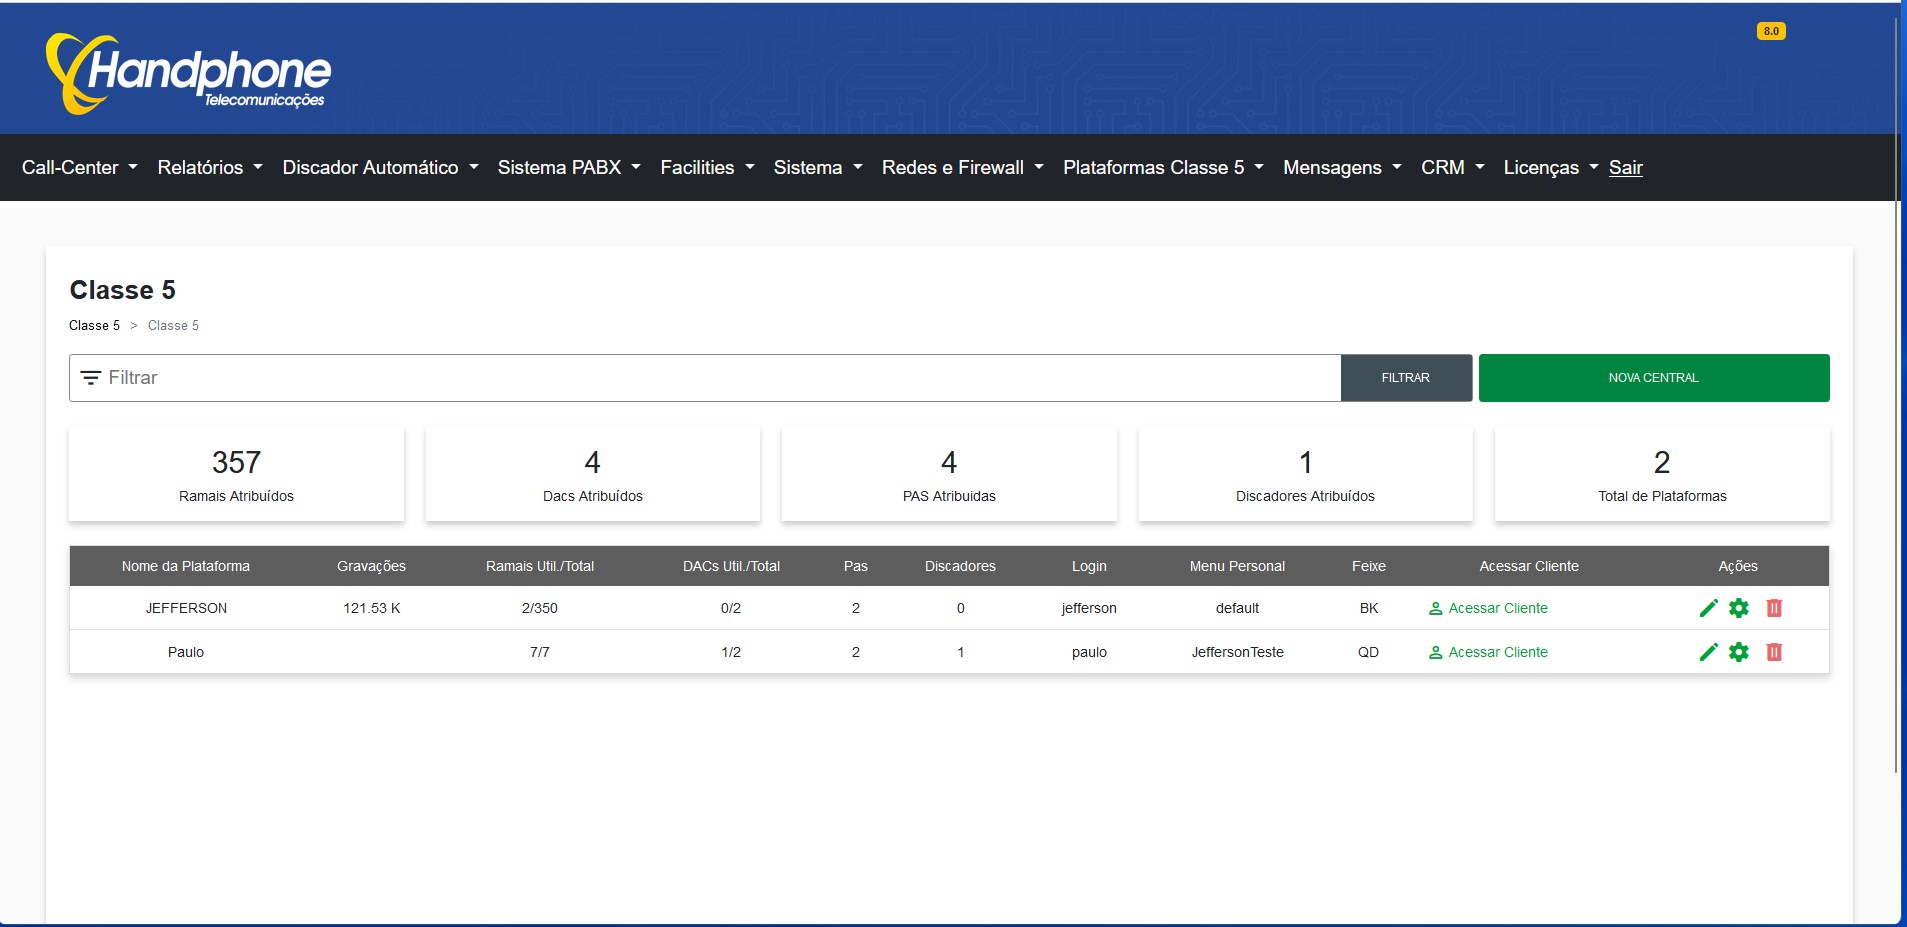Click the Handphone Telecomunicações logo

pyautogui.click(x=188, y=73)
